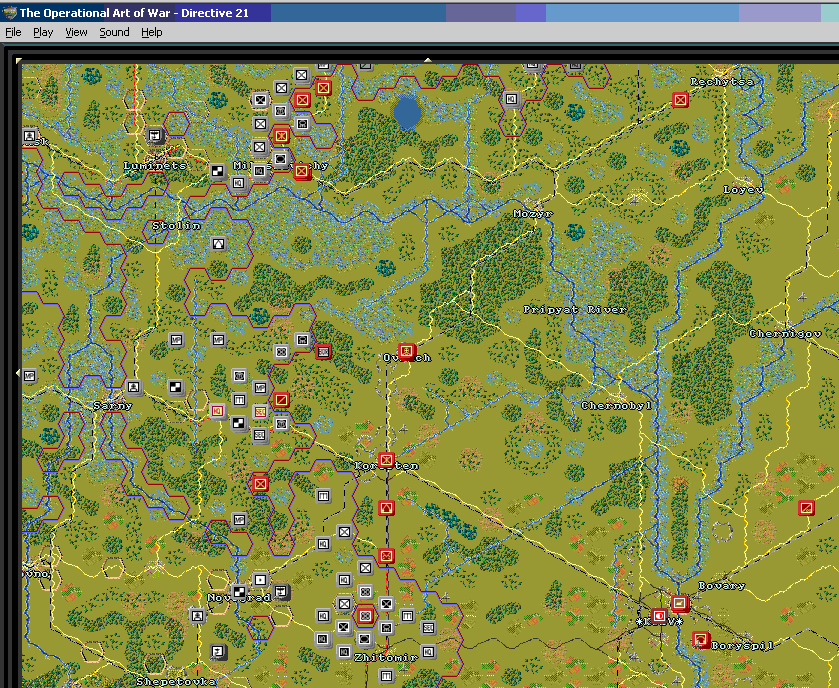Select checkered unit northeast of Sarny

(x=176, y=387)
